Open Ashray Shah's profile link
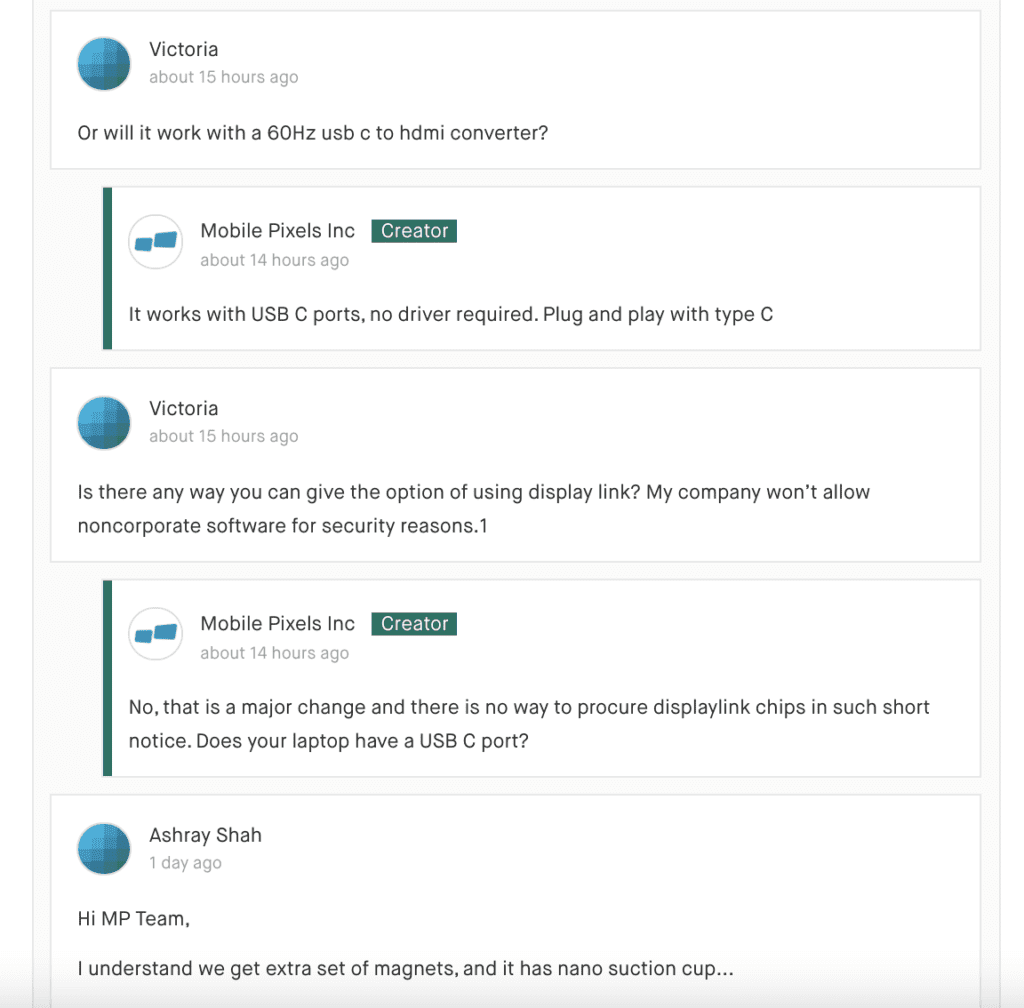This screenshot has width=1024, height=1008. pos(205,835)
